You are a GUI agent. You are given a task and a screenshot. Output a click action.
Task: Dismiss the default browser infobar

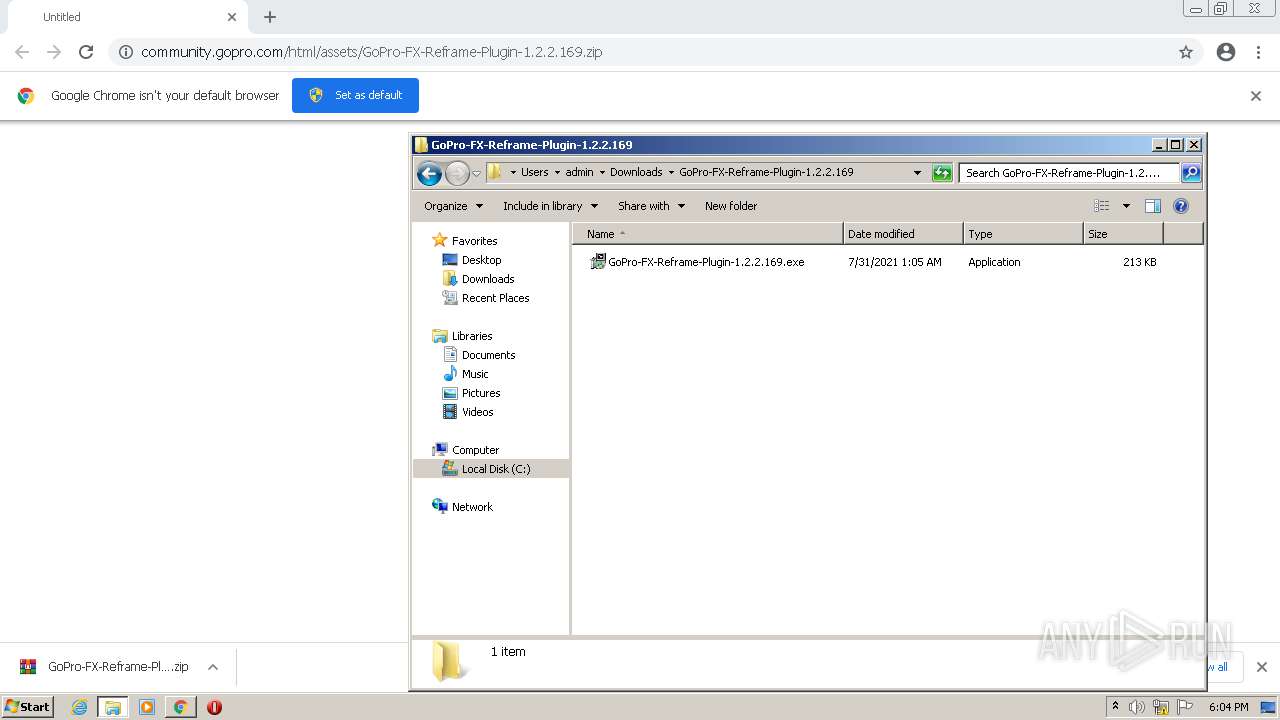click(x=1256, y=96)
